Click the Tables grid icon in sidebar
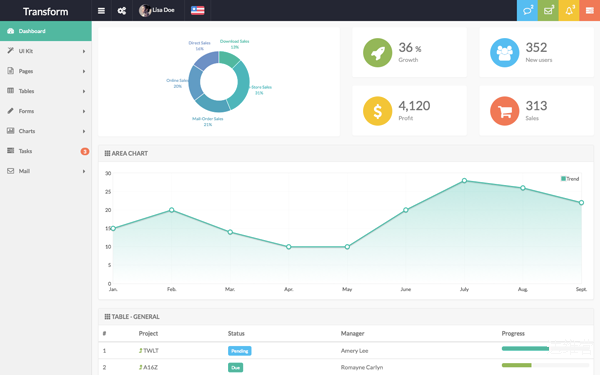This screenshot has height=375, width=600. click(x=11, y=91)
